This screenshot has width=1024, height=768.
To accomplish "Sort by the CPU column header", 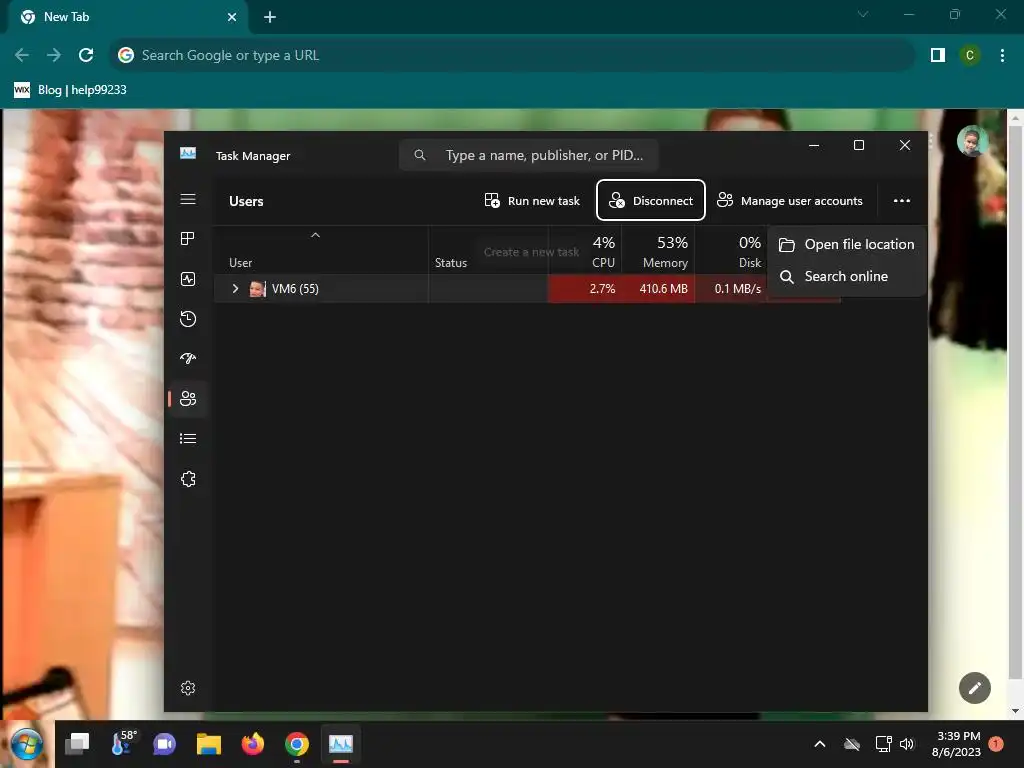I will coord(585,251).
